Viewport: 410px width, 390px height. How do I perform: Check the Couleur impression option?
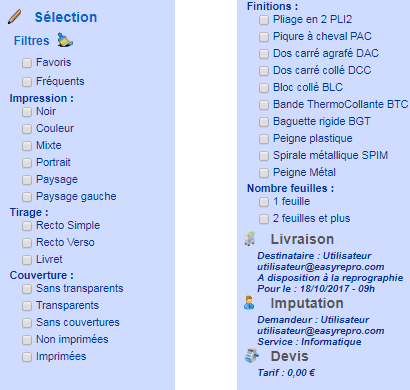27,129
